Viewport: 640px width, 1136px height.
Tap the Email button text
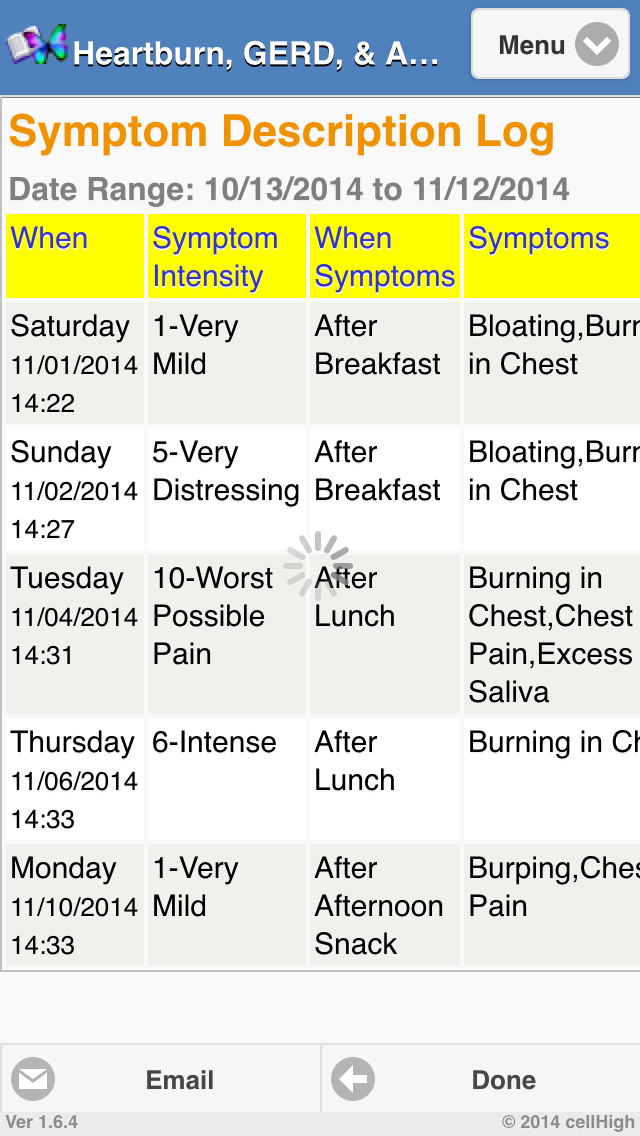pos(180,1080)
